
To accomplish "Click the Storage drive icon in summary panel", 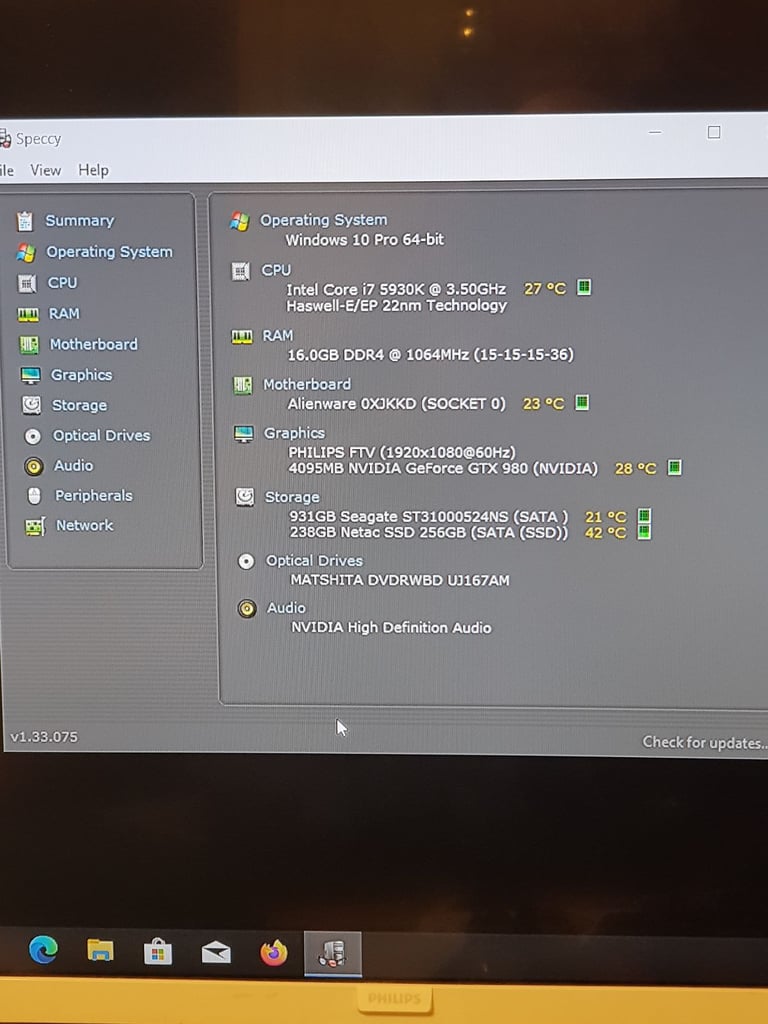I will pyautogui.click(x=245, y=497).
